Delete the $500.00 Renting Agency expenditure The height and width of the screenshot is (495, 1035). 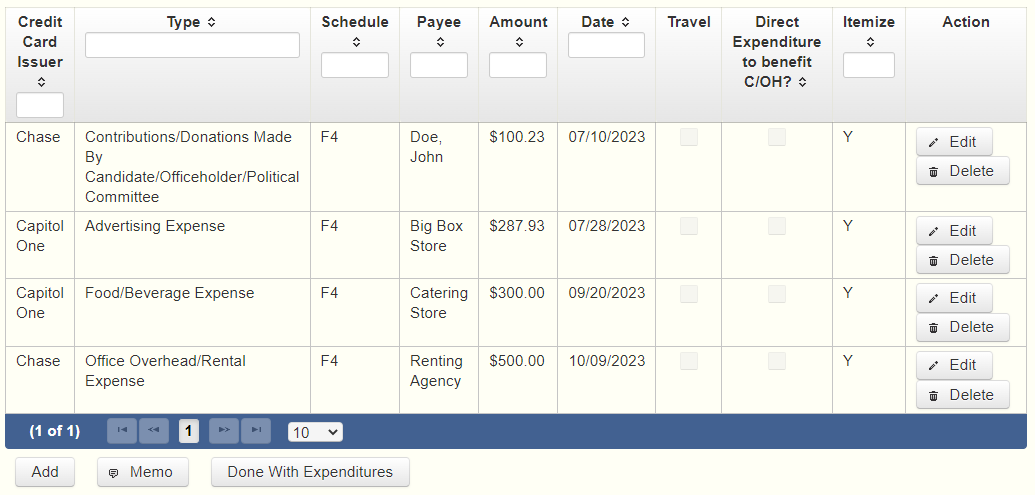(962, 395)
